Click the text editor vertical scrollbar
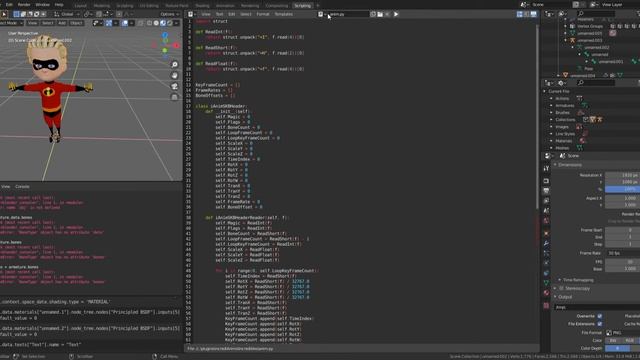The width and height of the screenshot is (640, 360). pyautogui.click(x=538, y=118)
